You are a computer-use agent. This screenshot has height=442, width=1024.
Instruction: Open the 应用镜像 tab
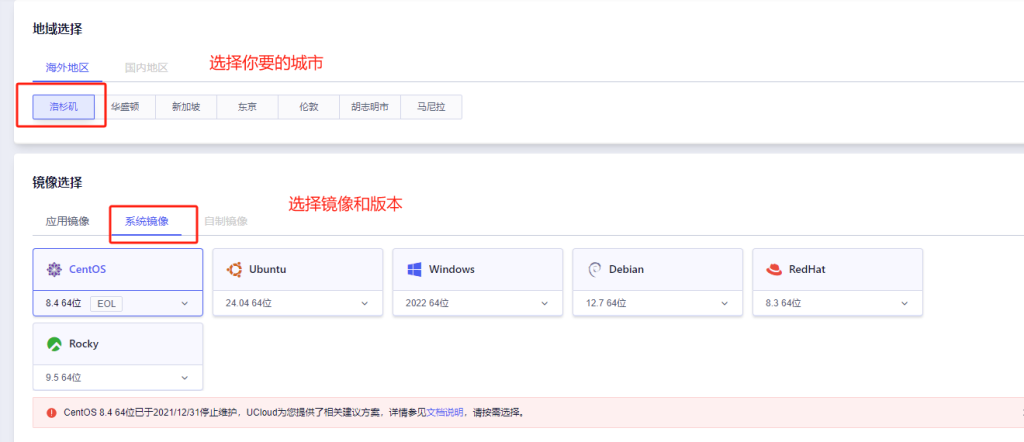pos(67,221)
